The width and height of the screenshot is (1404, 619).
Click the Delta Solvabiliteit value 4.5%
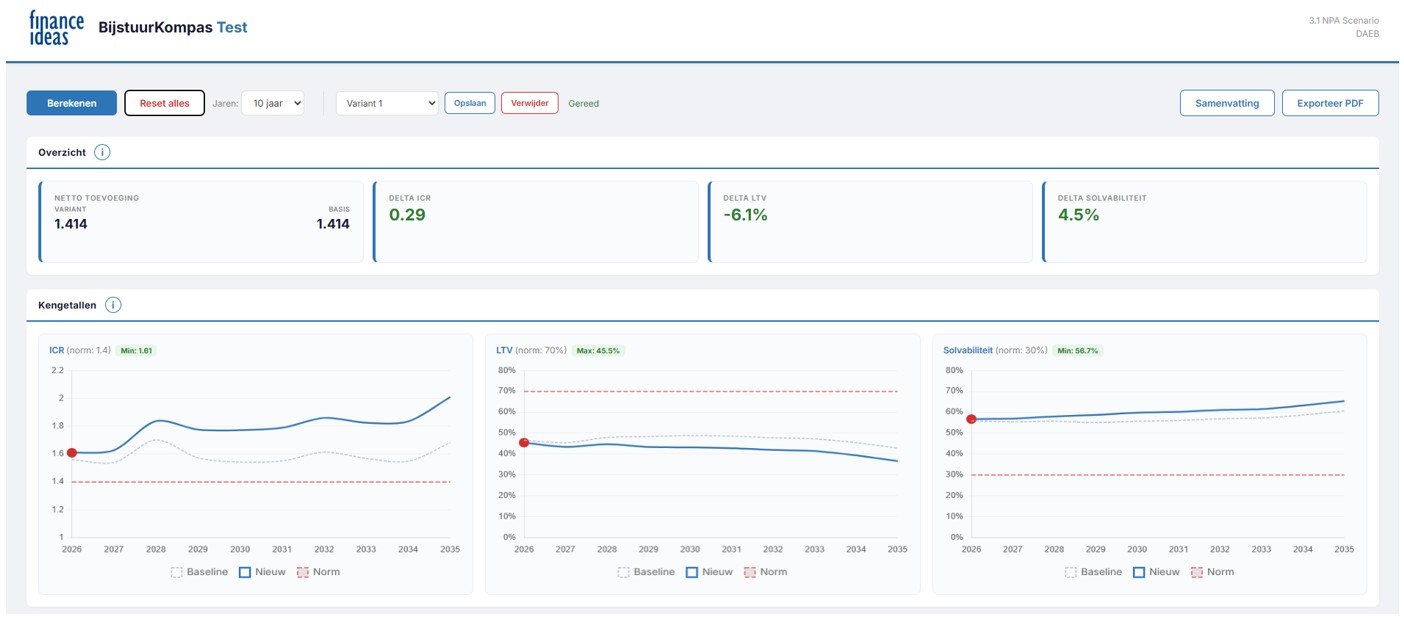pos(1078,214)
